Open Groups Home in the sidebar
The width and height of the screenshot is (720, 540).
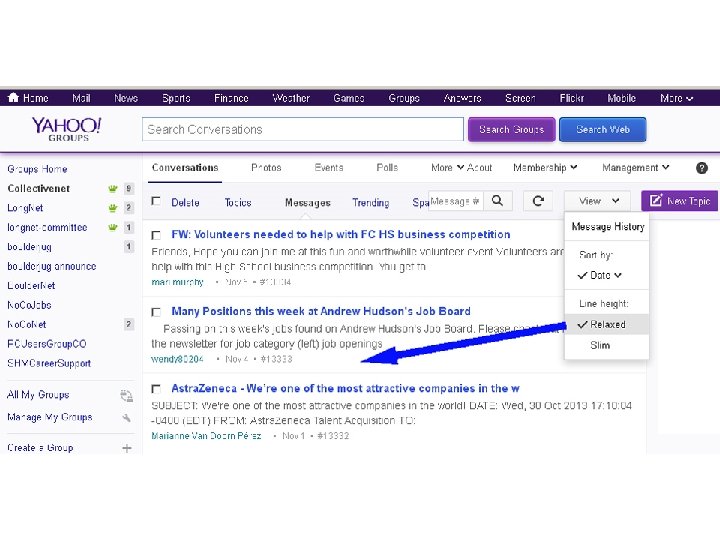point(37,169)
